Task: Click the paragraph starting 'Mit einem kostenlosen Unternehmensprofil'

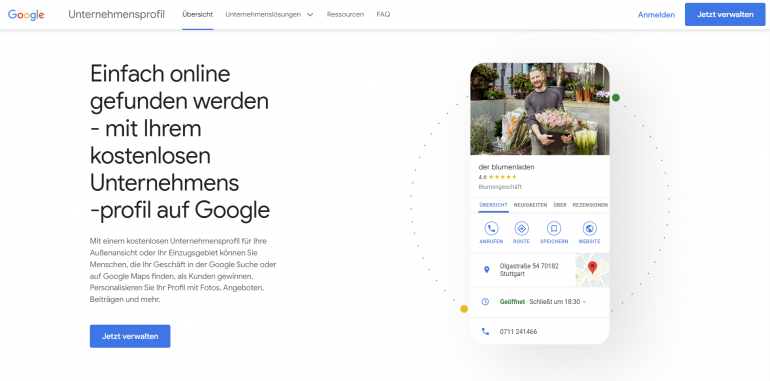Action: click(183, 270)
